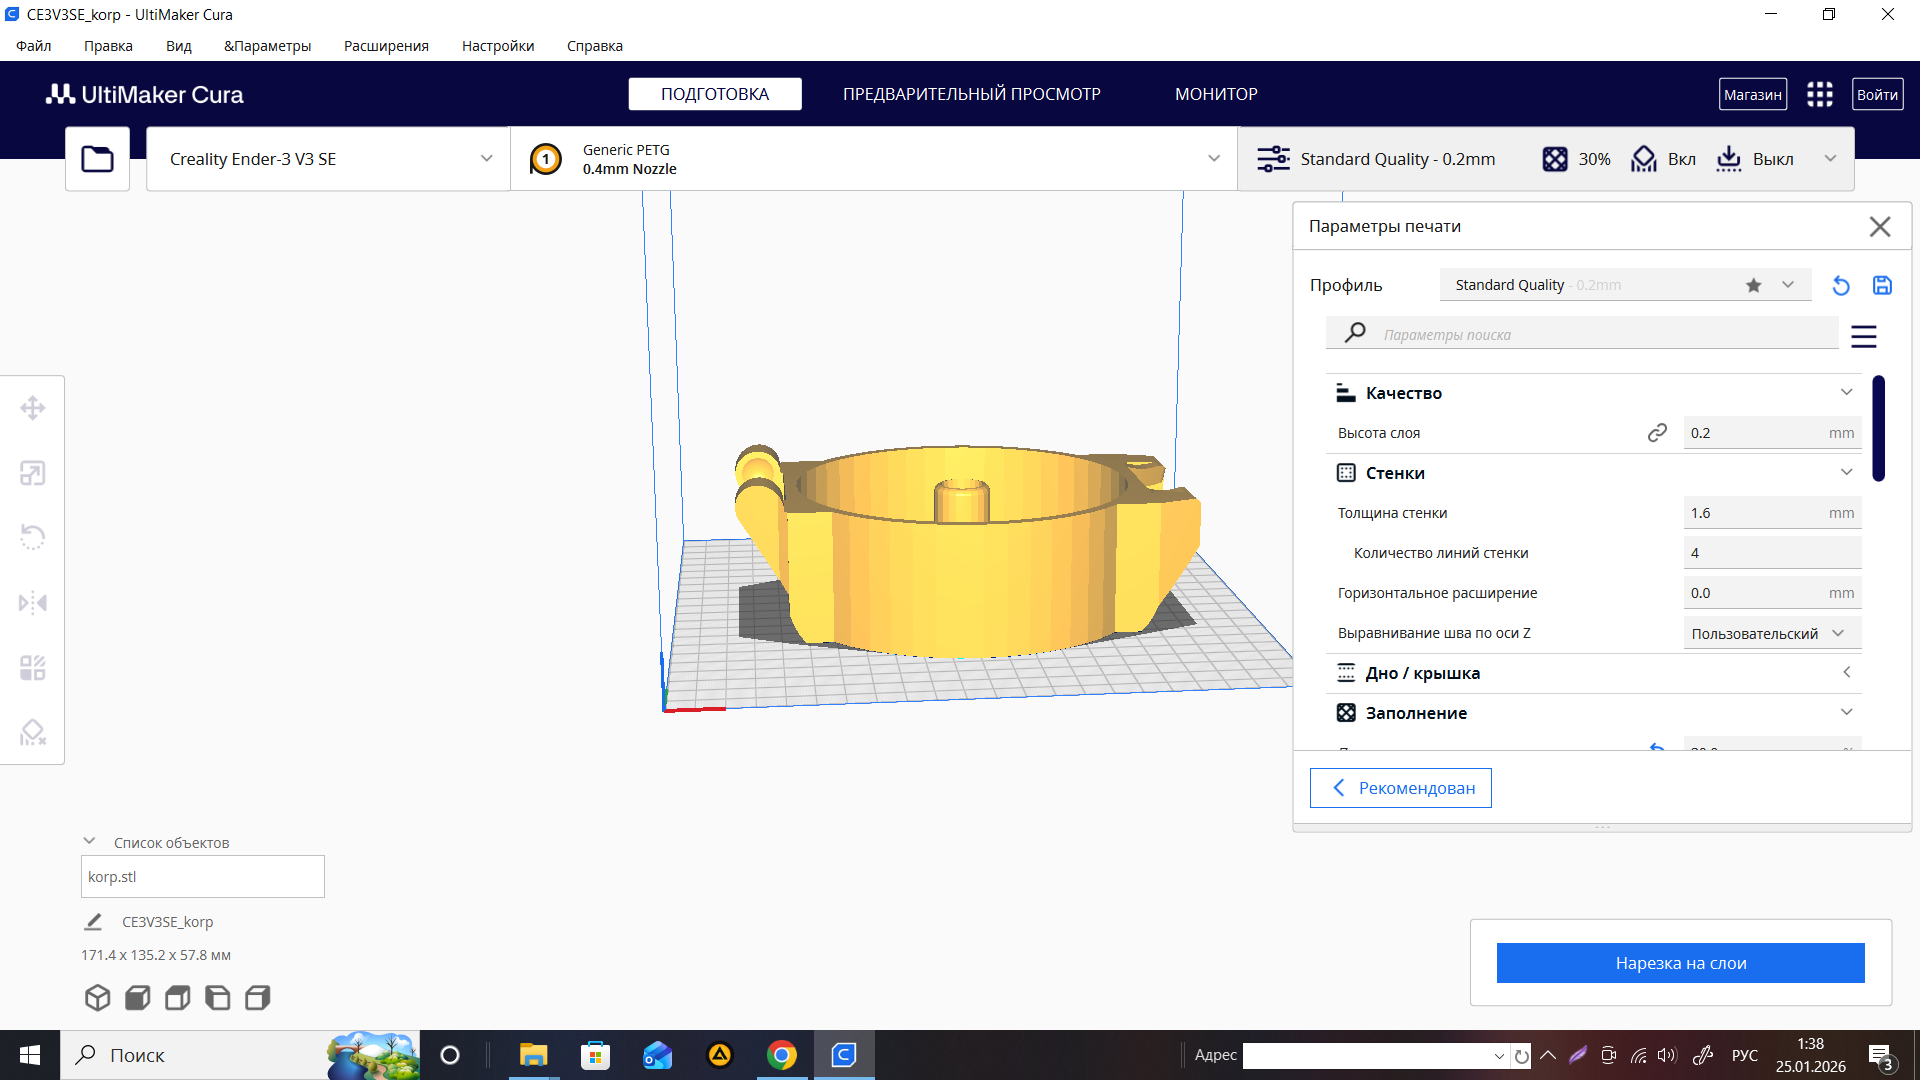Switch to right side view cube icon

(x=257, y=997)
